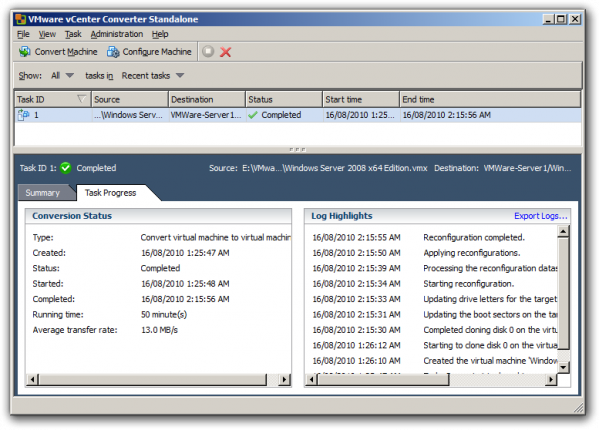This screenshot has height=430, width=599.
Task: Click the '13.0 MB/s' transfer rate value
Action: 159,330
